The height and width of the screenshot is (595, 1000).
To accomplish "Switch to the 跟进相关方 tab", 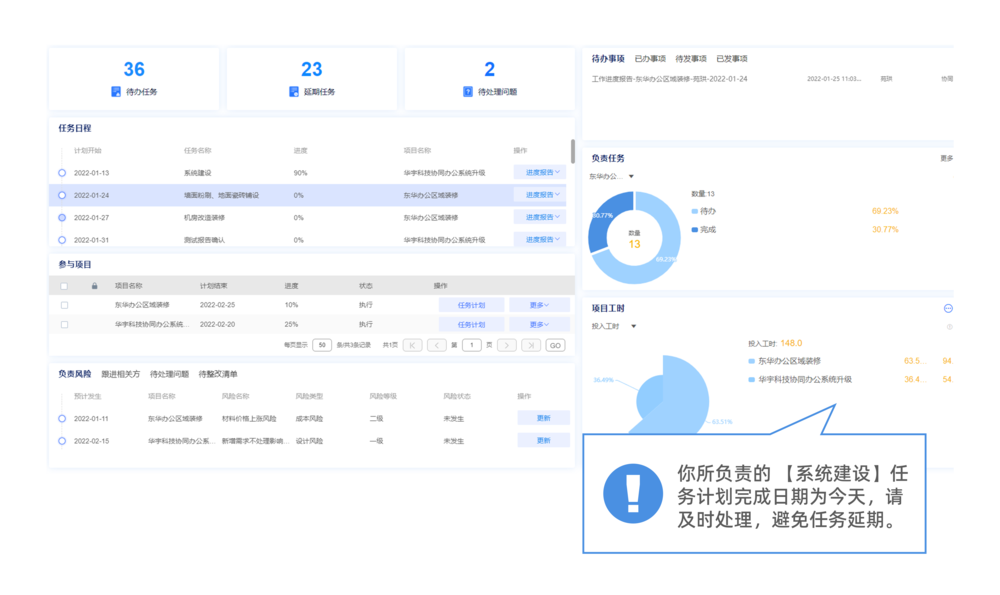I will click(121, 374).
